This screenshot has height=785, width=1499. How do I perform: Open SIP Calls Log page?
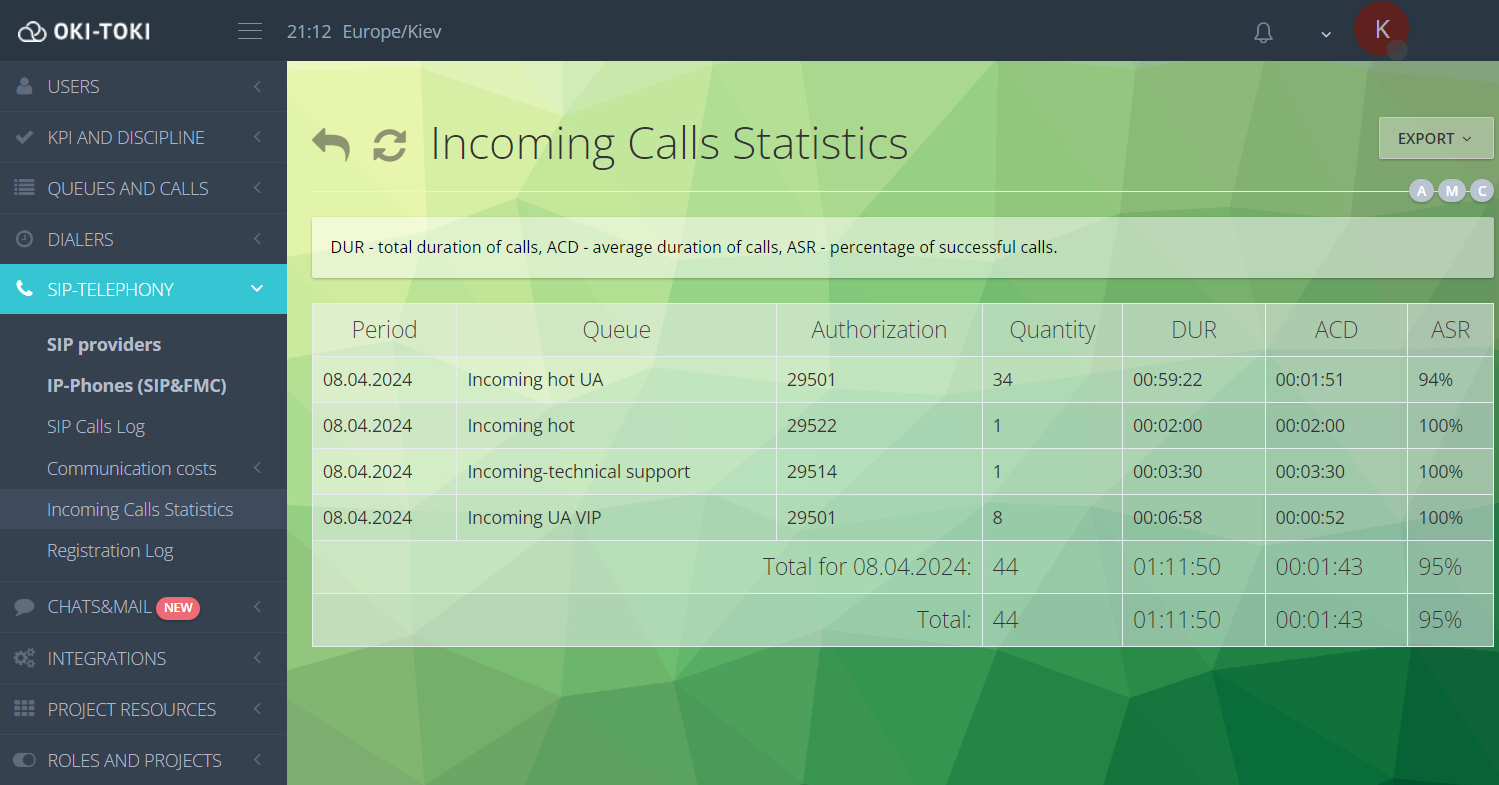(x=96, y=427)
